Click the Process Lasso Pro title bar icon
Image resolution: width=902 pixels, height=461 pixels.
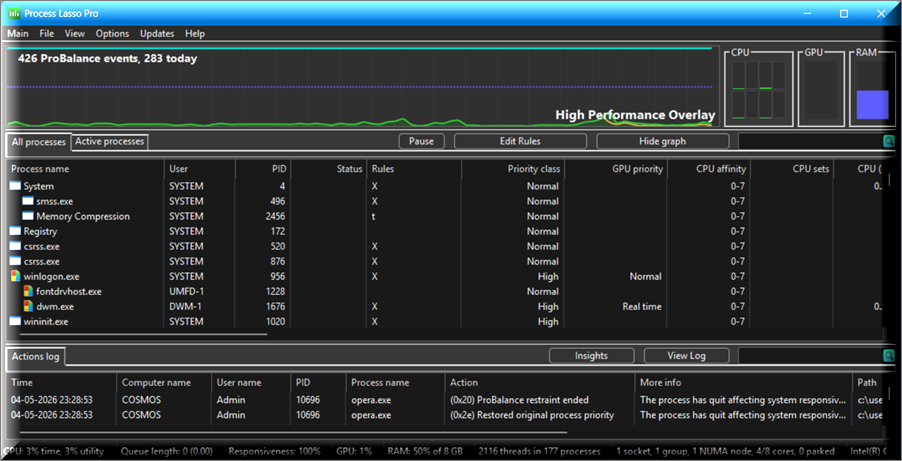point(14,13)
